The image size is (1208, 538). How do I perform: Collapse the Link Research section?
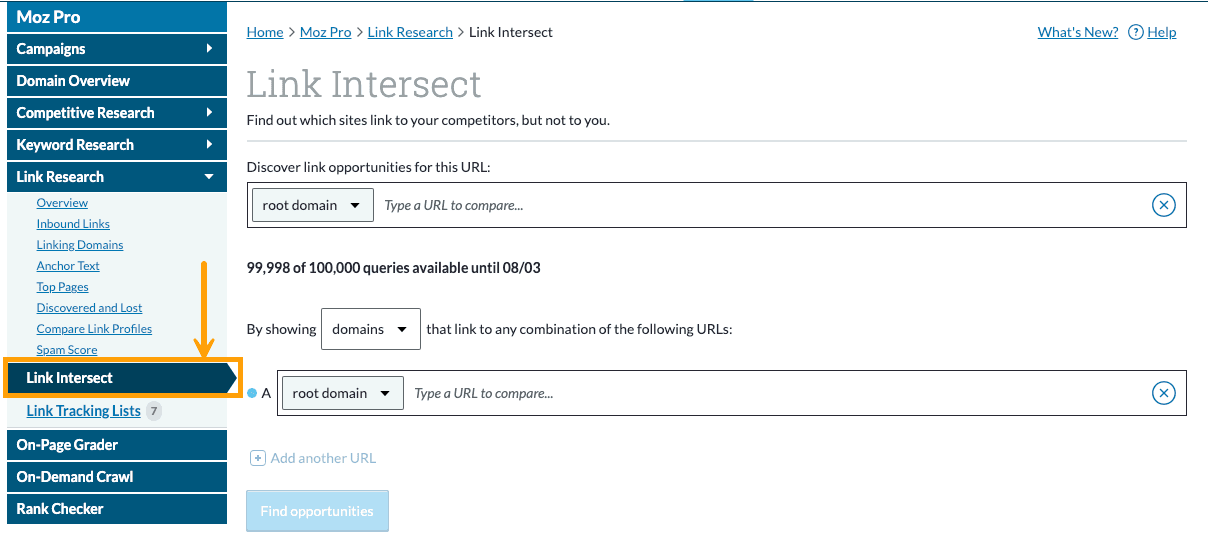pos(209,176)
